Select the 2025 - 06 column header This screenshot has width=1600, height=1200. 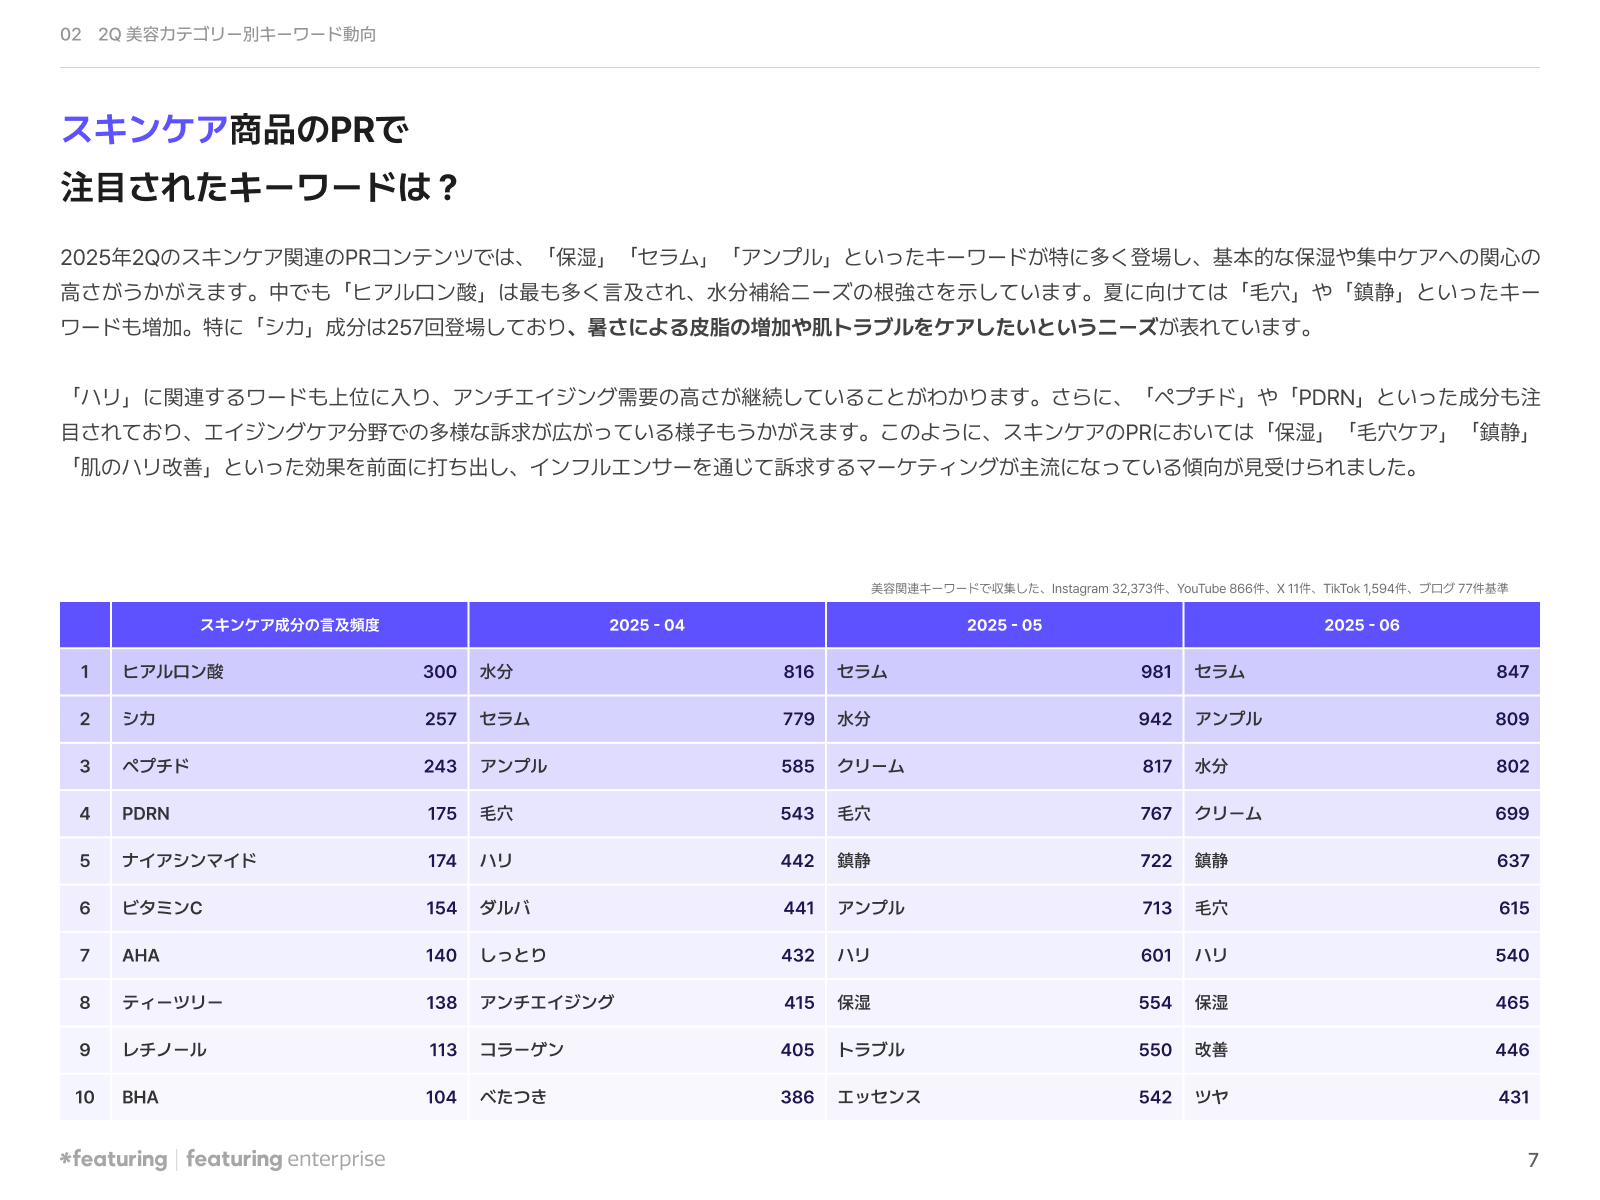(x=1361, y=625)
